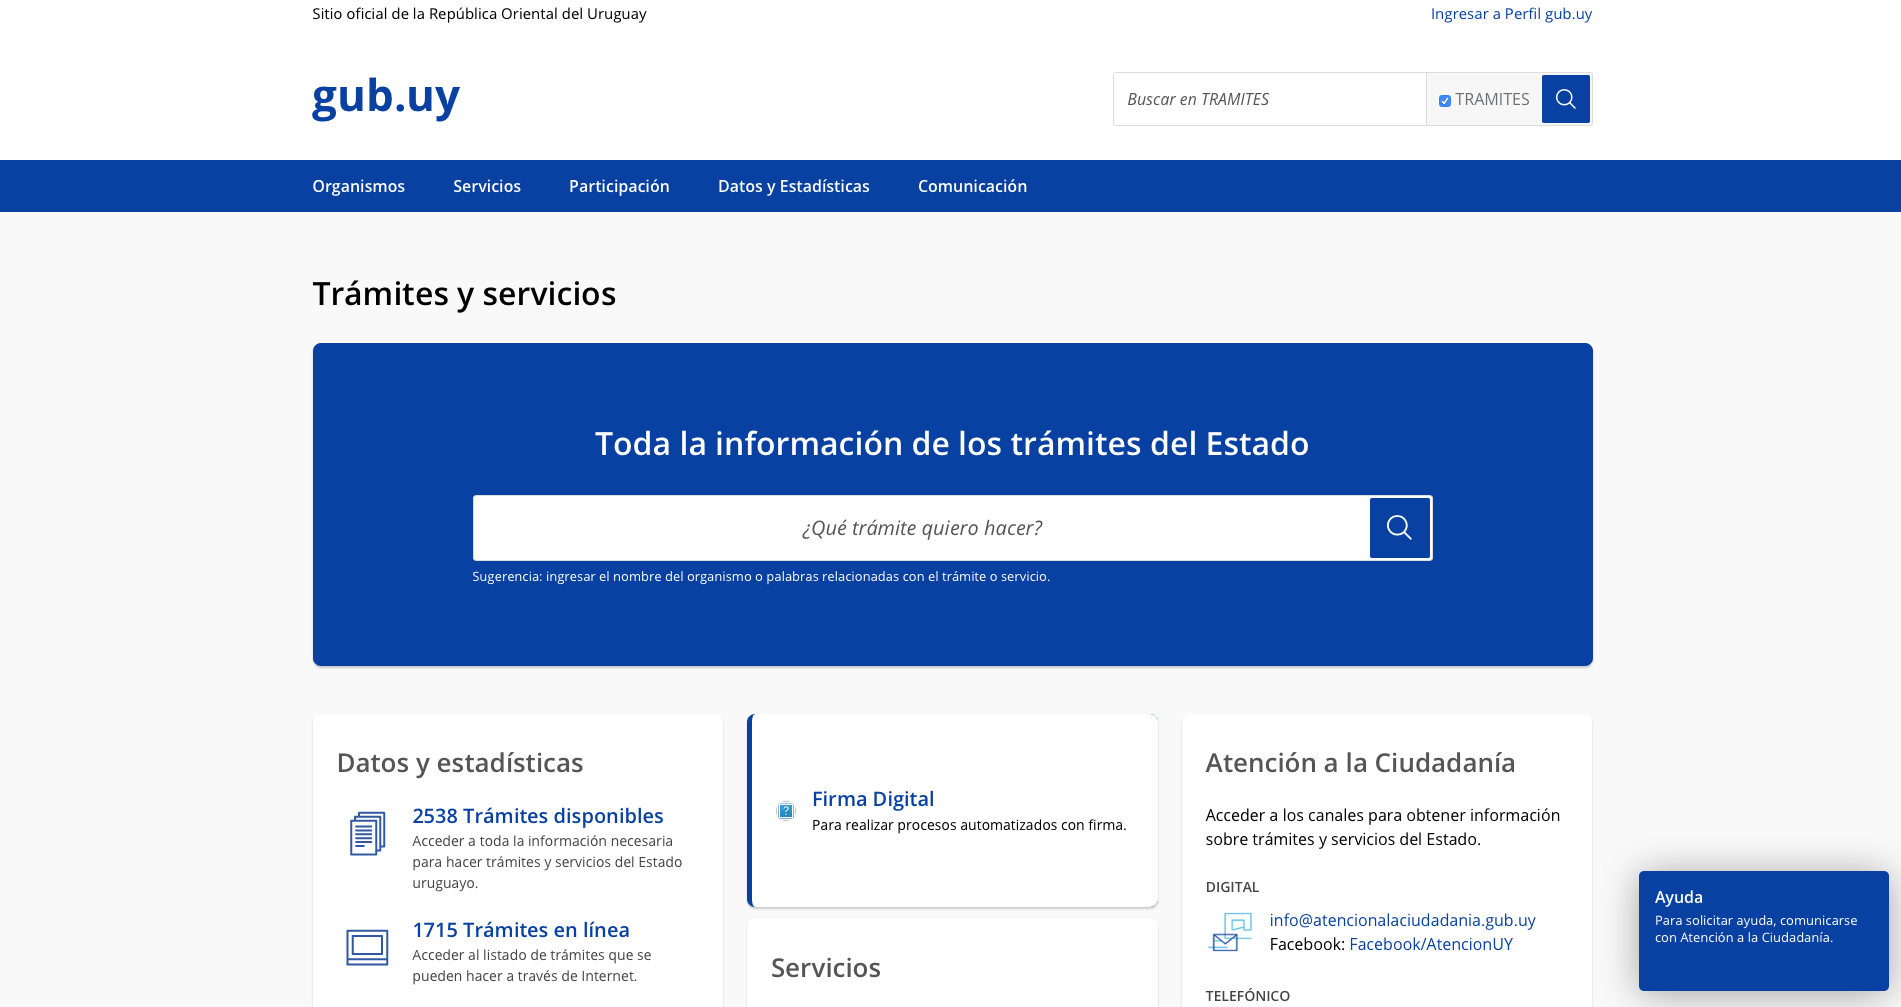Click the stacked documents icon beside Trámites disponibles
The image size is (1901, 1007).
click(x=367, y=834)
